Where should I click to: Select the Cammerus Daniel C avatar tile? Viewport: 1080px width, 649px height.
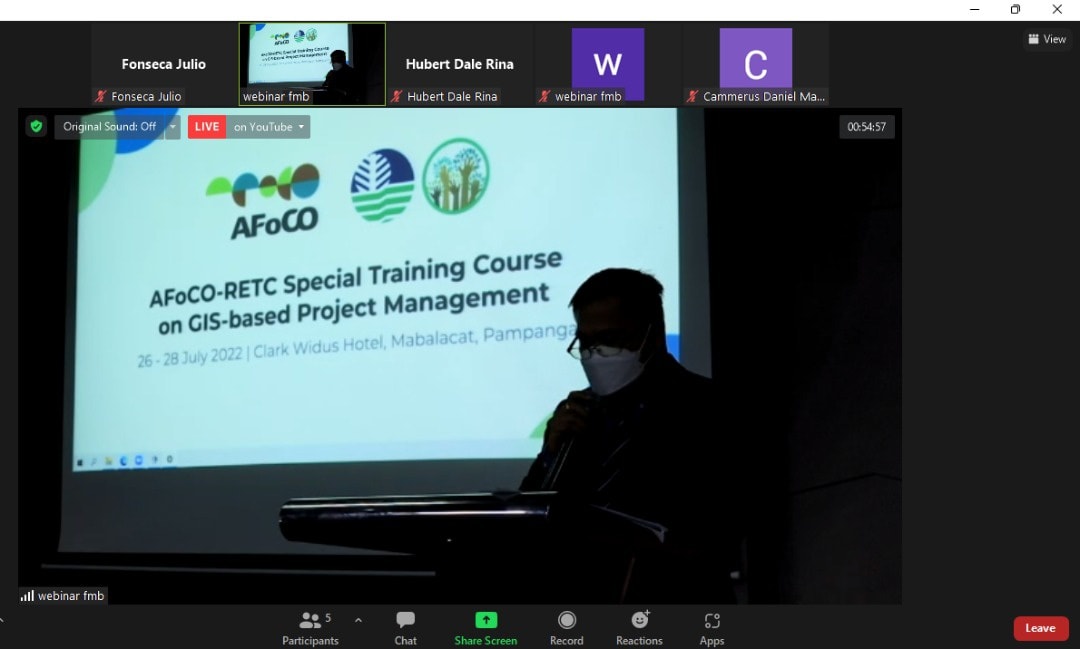(756, 64)
